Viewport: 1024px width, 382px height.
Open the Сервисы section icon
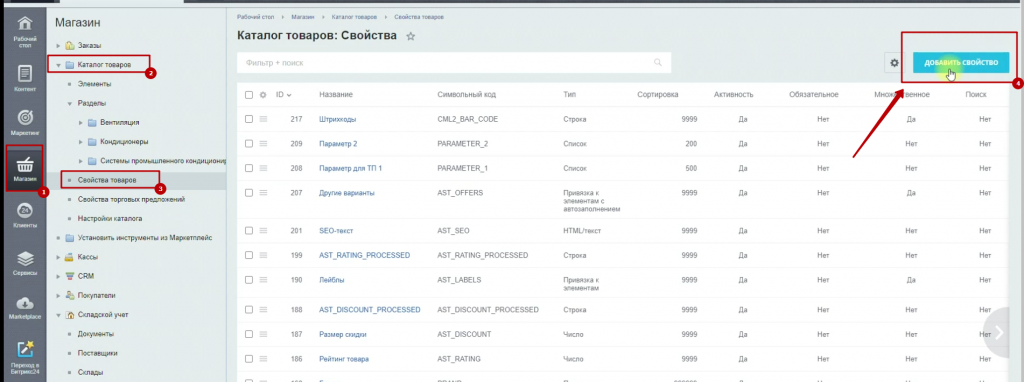pyautogui.click(x=25, y=263)
